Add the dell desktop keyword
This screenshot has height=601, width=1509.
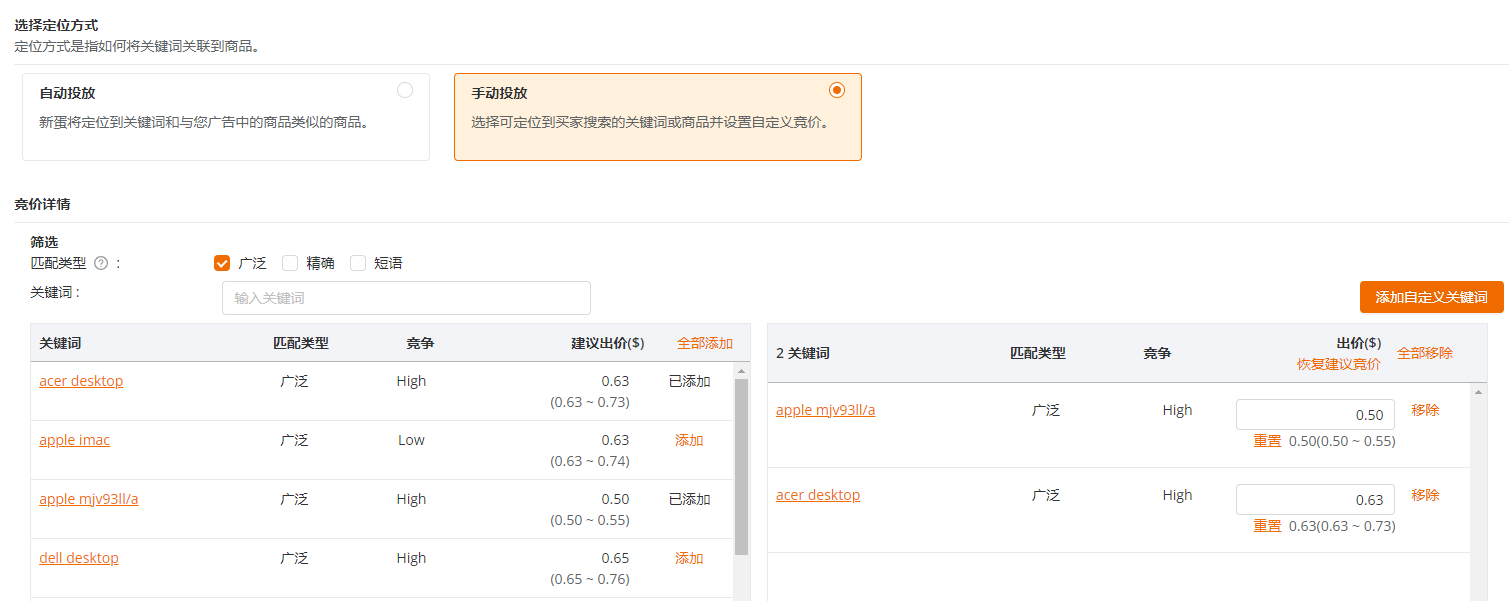point(689,558)
